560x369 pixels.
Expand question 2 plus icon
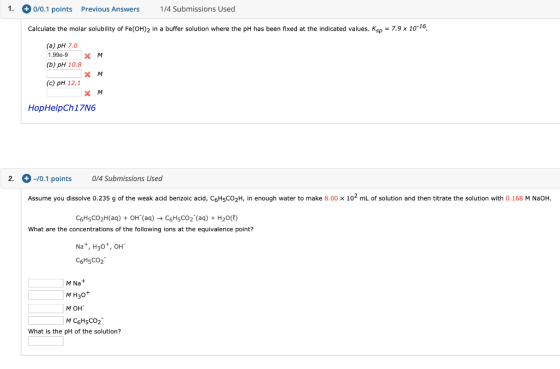pyautogui.click(x=26, y=178)
